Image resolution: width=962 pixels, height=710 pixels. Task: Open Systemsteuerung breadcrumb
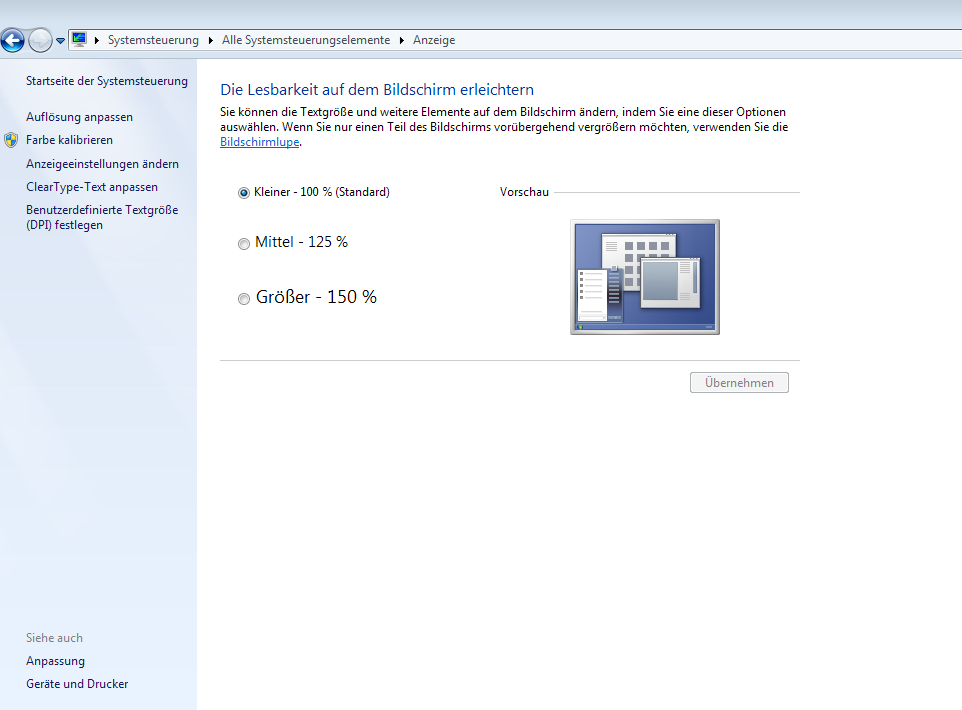(153, 40)
